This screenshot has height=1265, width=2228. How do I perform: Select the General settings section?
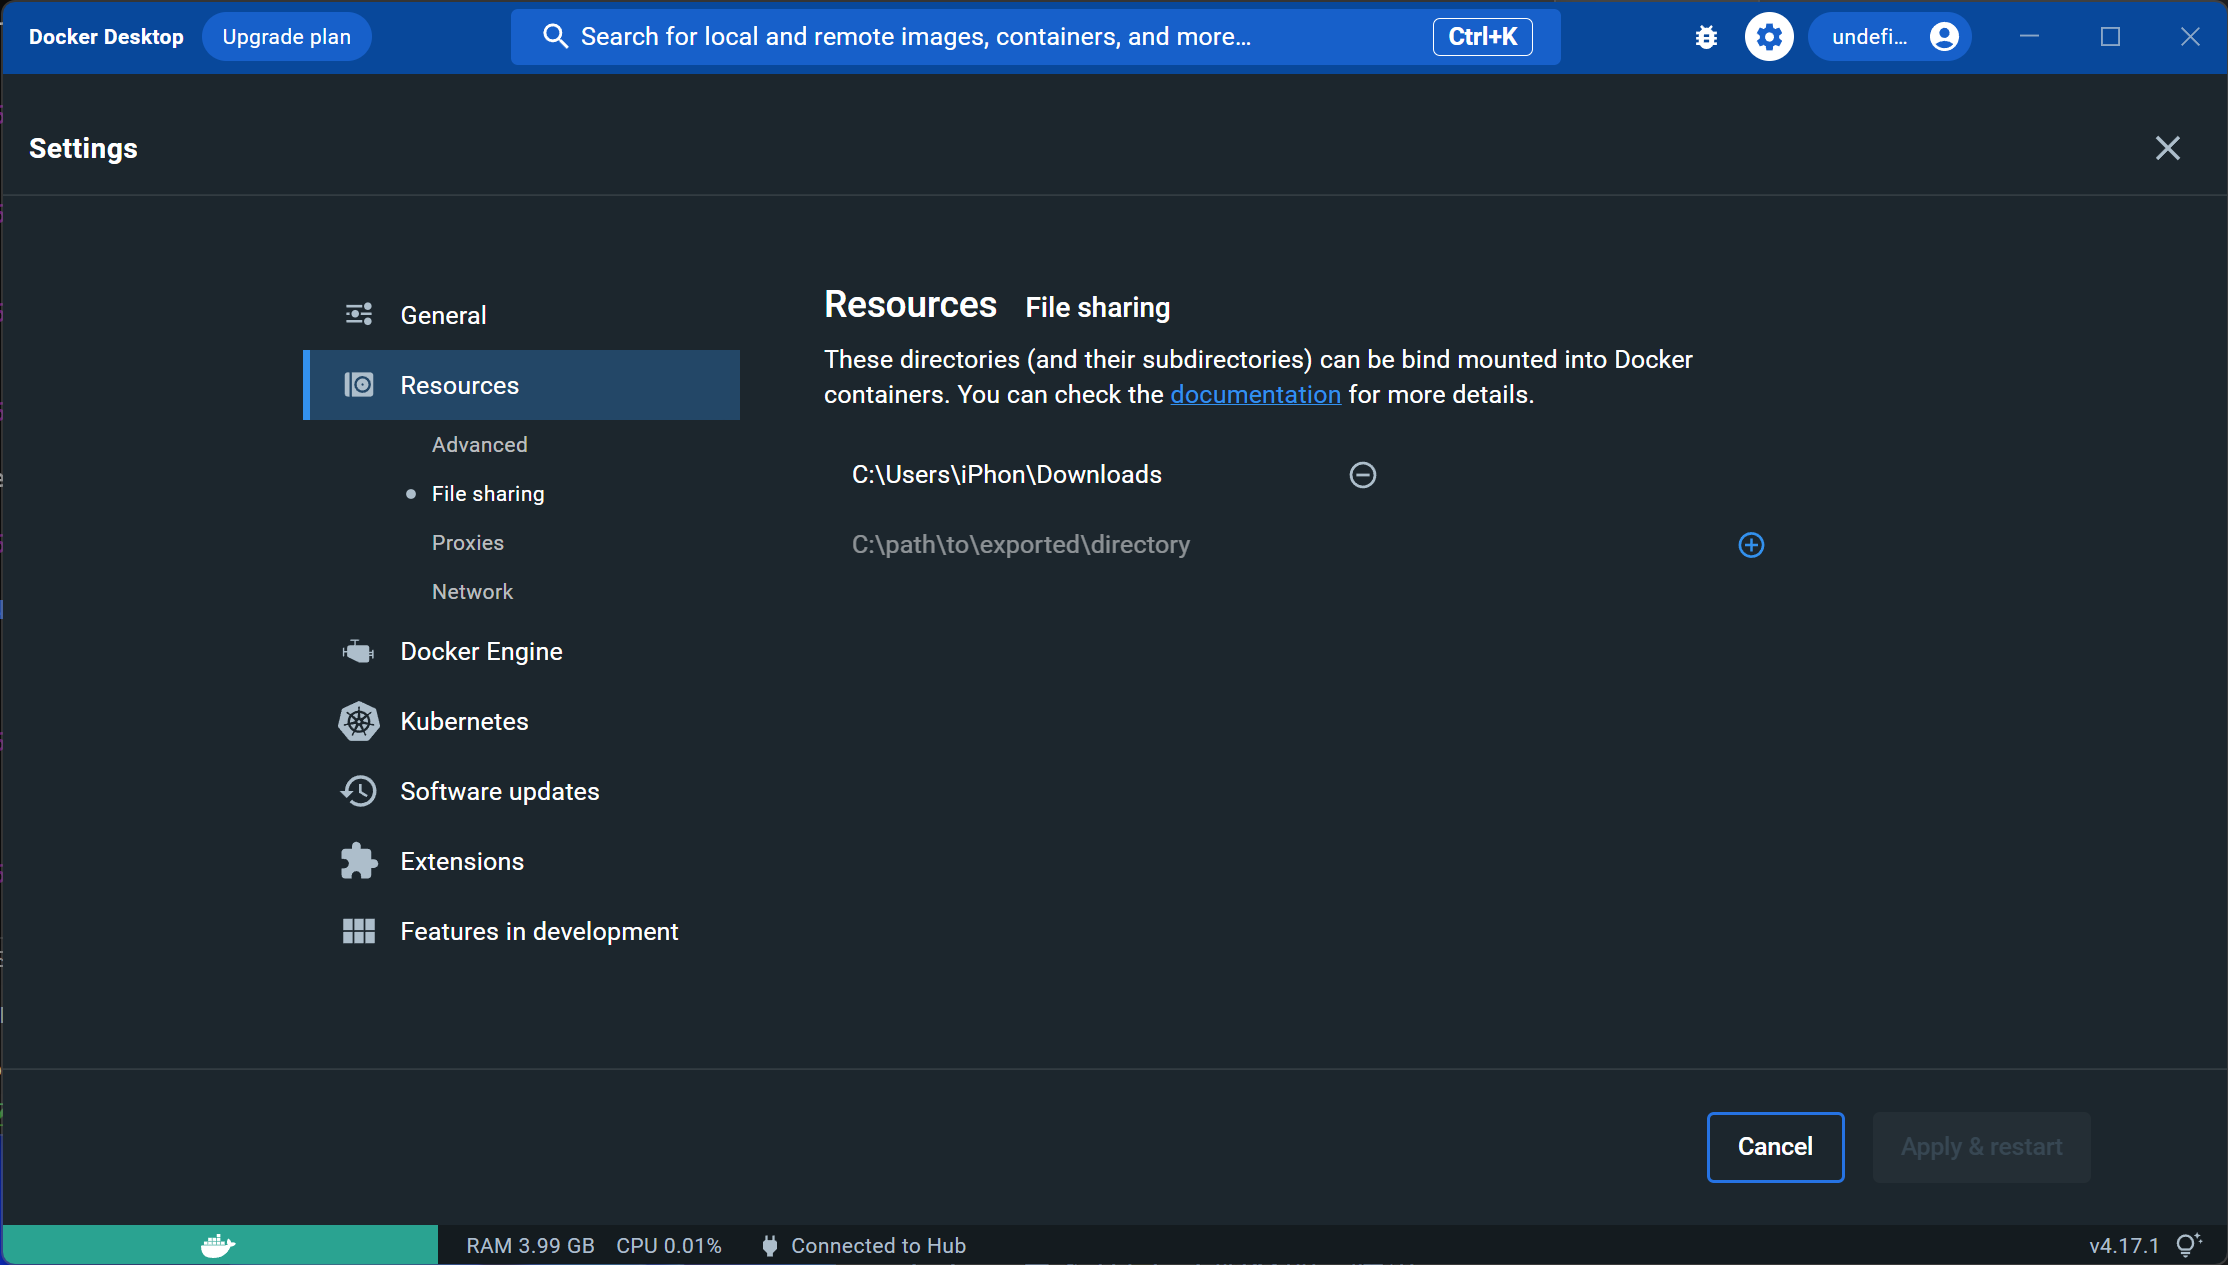coord(443,315)
